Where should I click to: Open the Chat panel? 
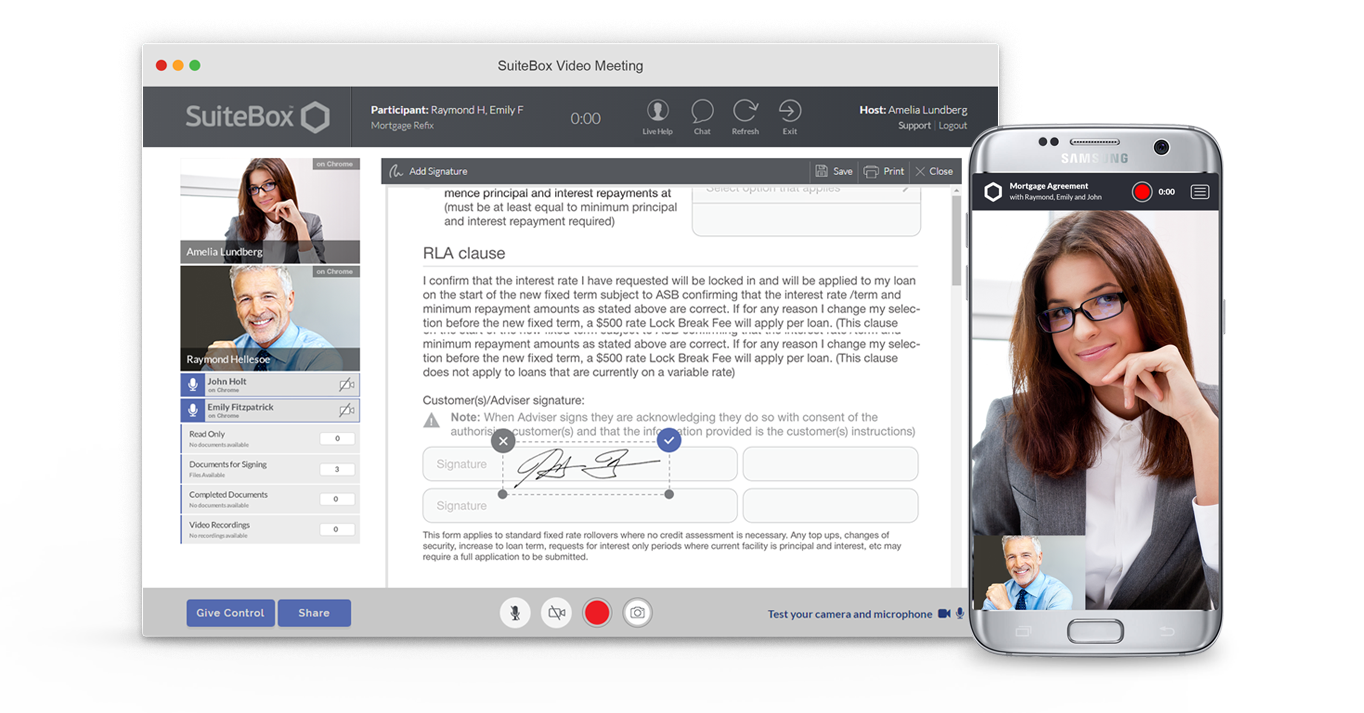[702, 117]
